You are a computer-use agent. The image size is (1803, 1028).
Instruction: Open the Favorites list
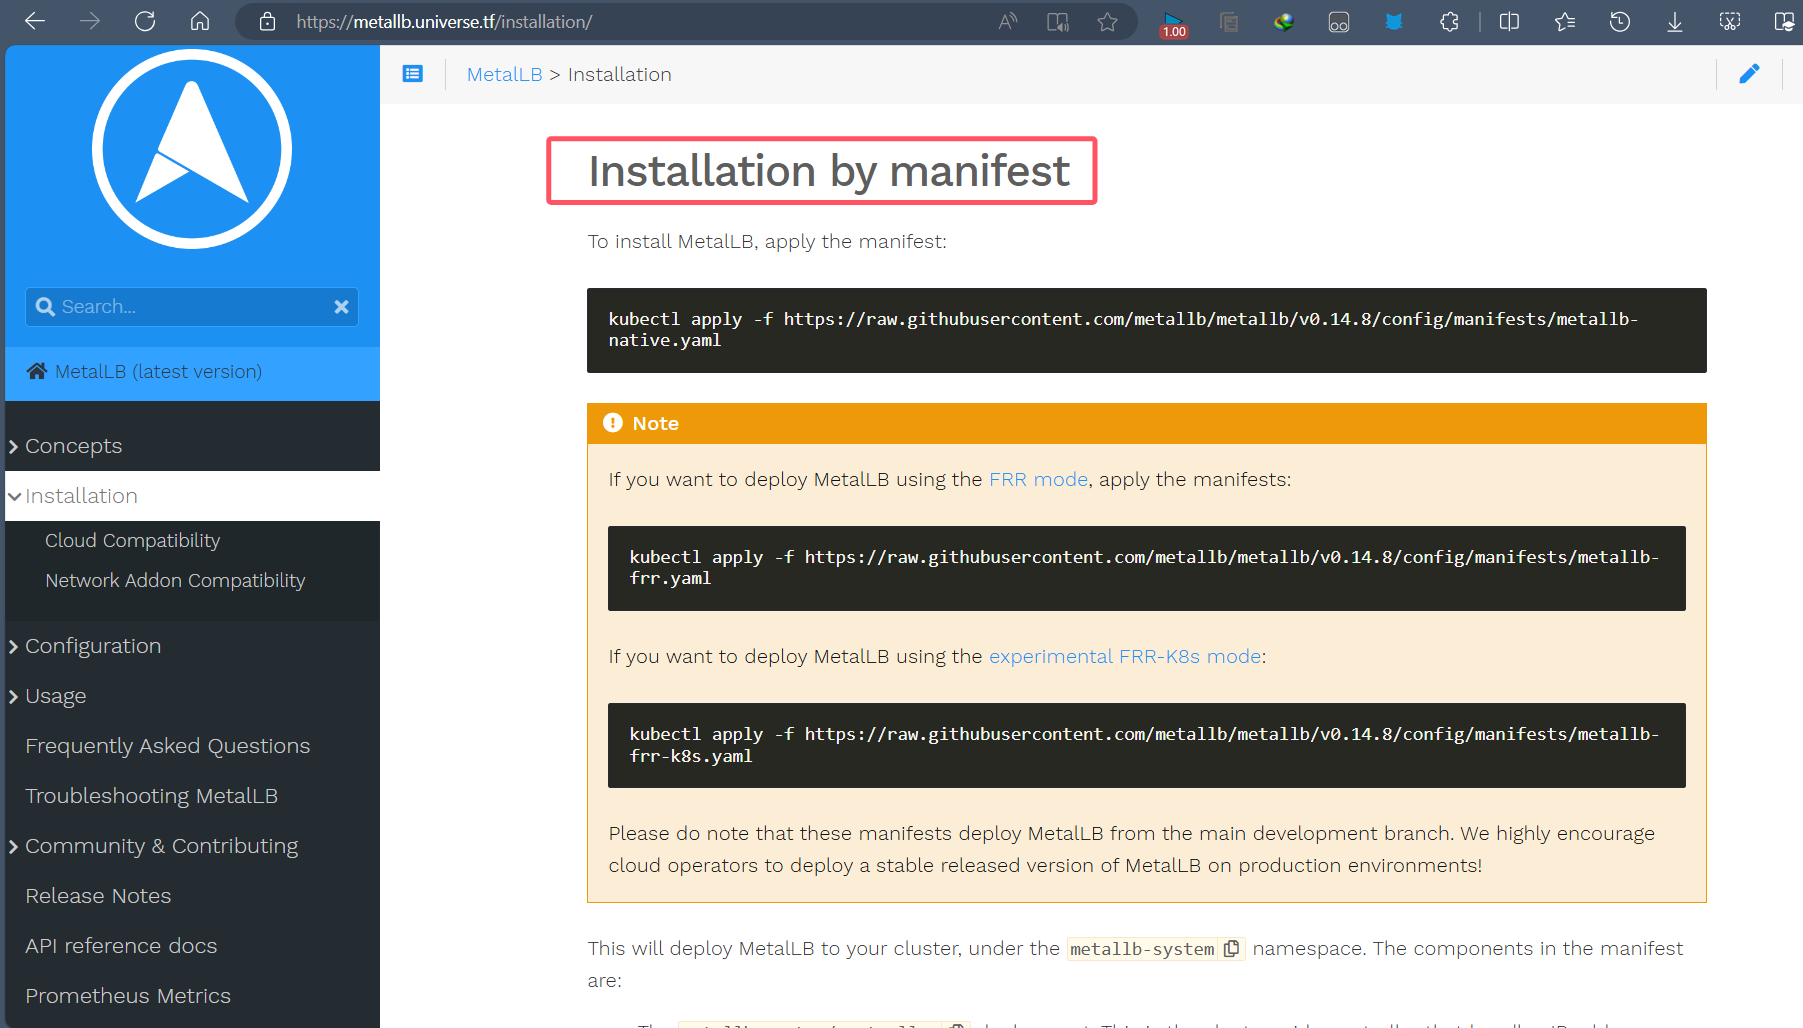[1565, 21]
